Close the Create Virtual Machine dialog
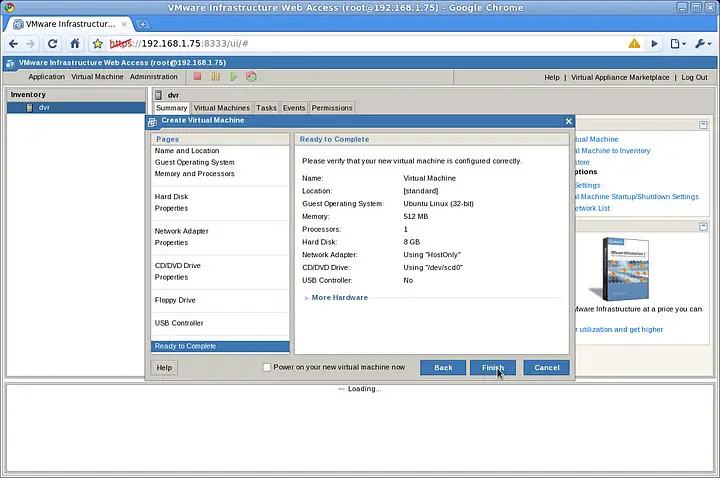Screen dimensions: 720x478 click(568, 121)
